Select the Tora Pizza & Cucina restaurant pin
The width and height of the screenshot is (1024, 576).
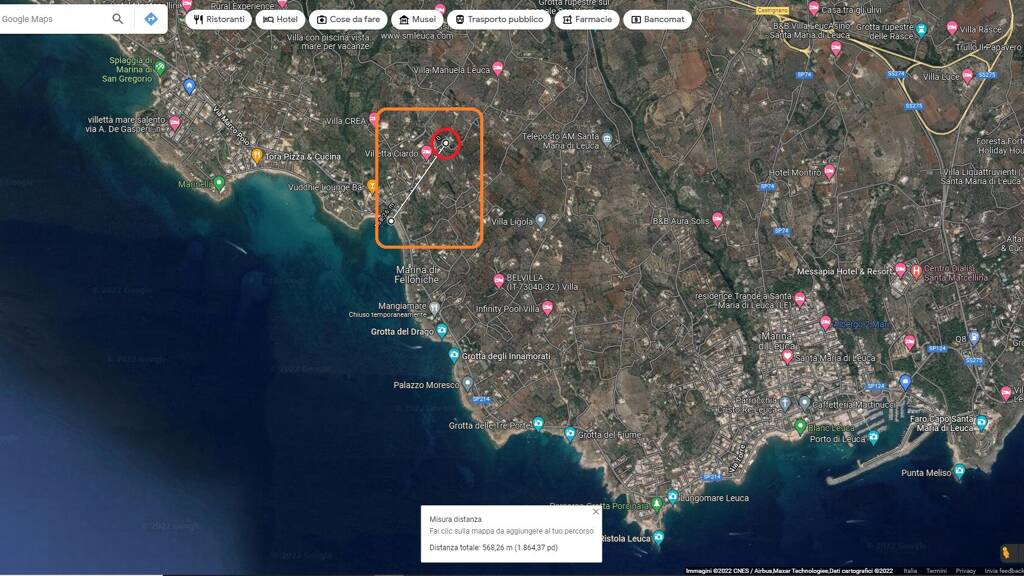pos(257,156)
